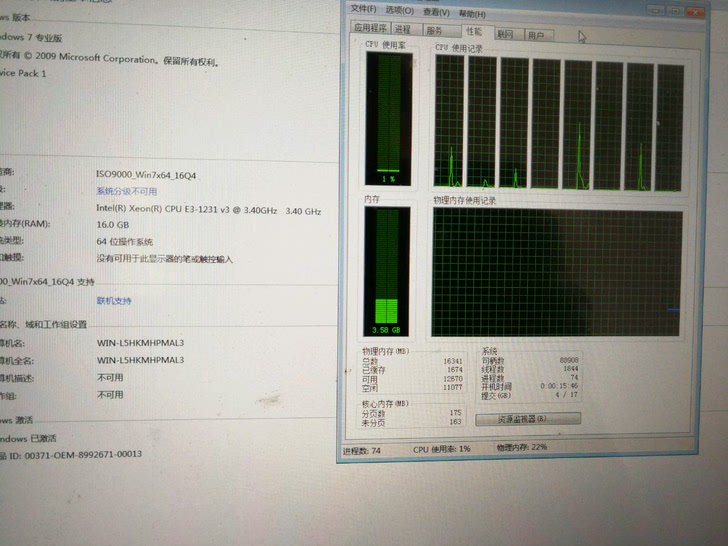Click the CPU 使用率 gauge showing 1 %

389,119
